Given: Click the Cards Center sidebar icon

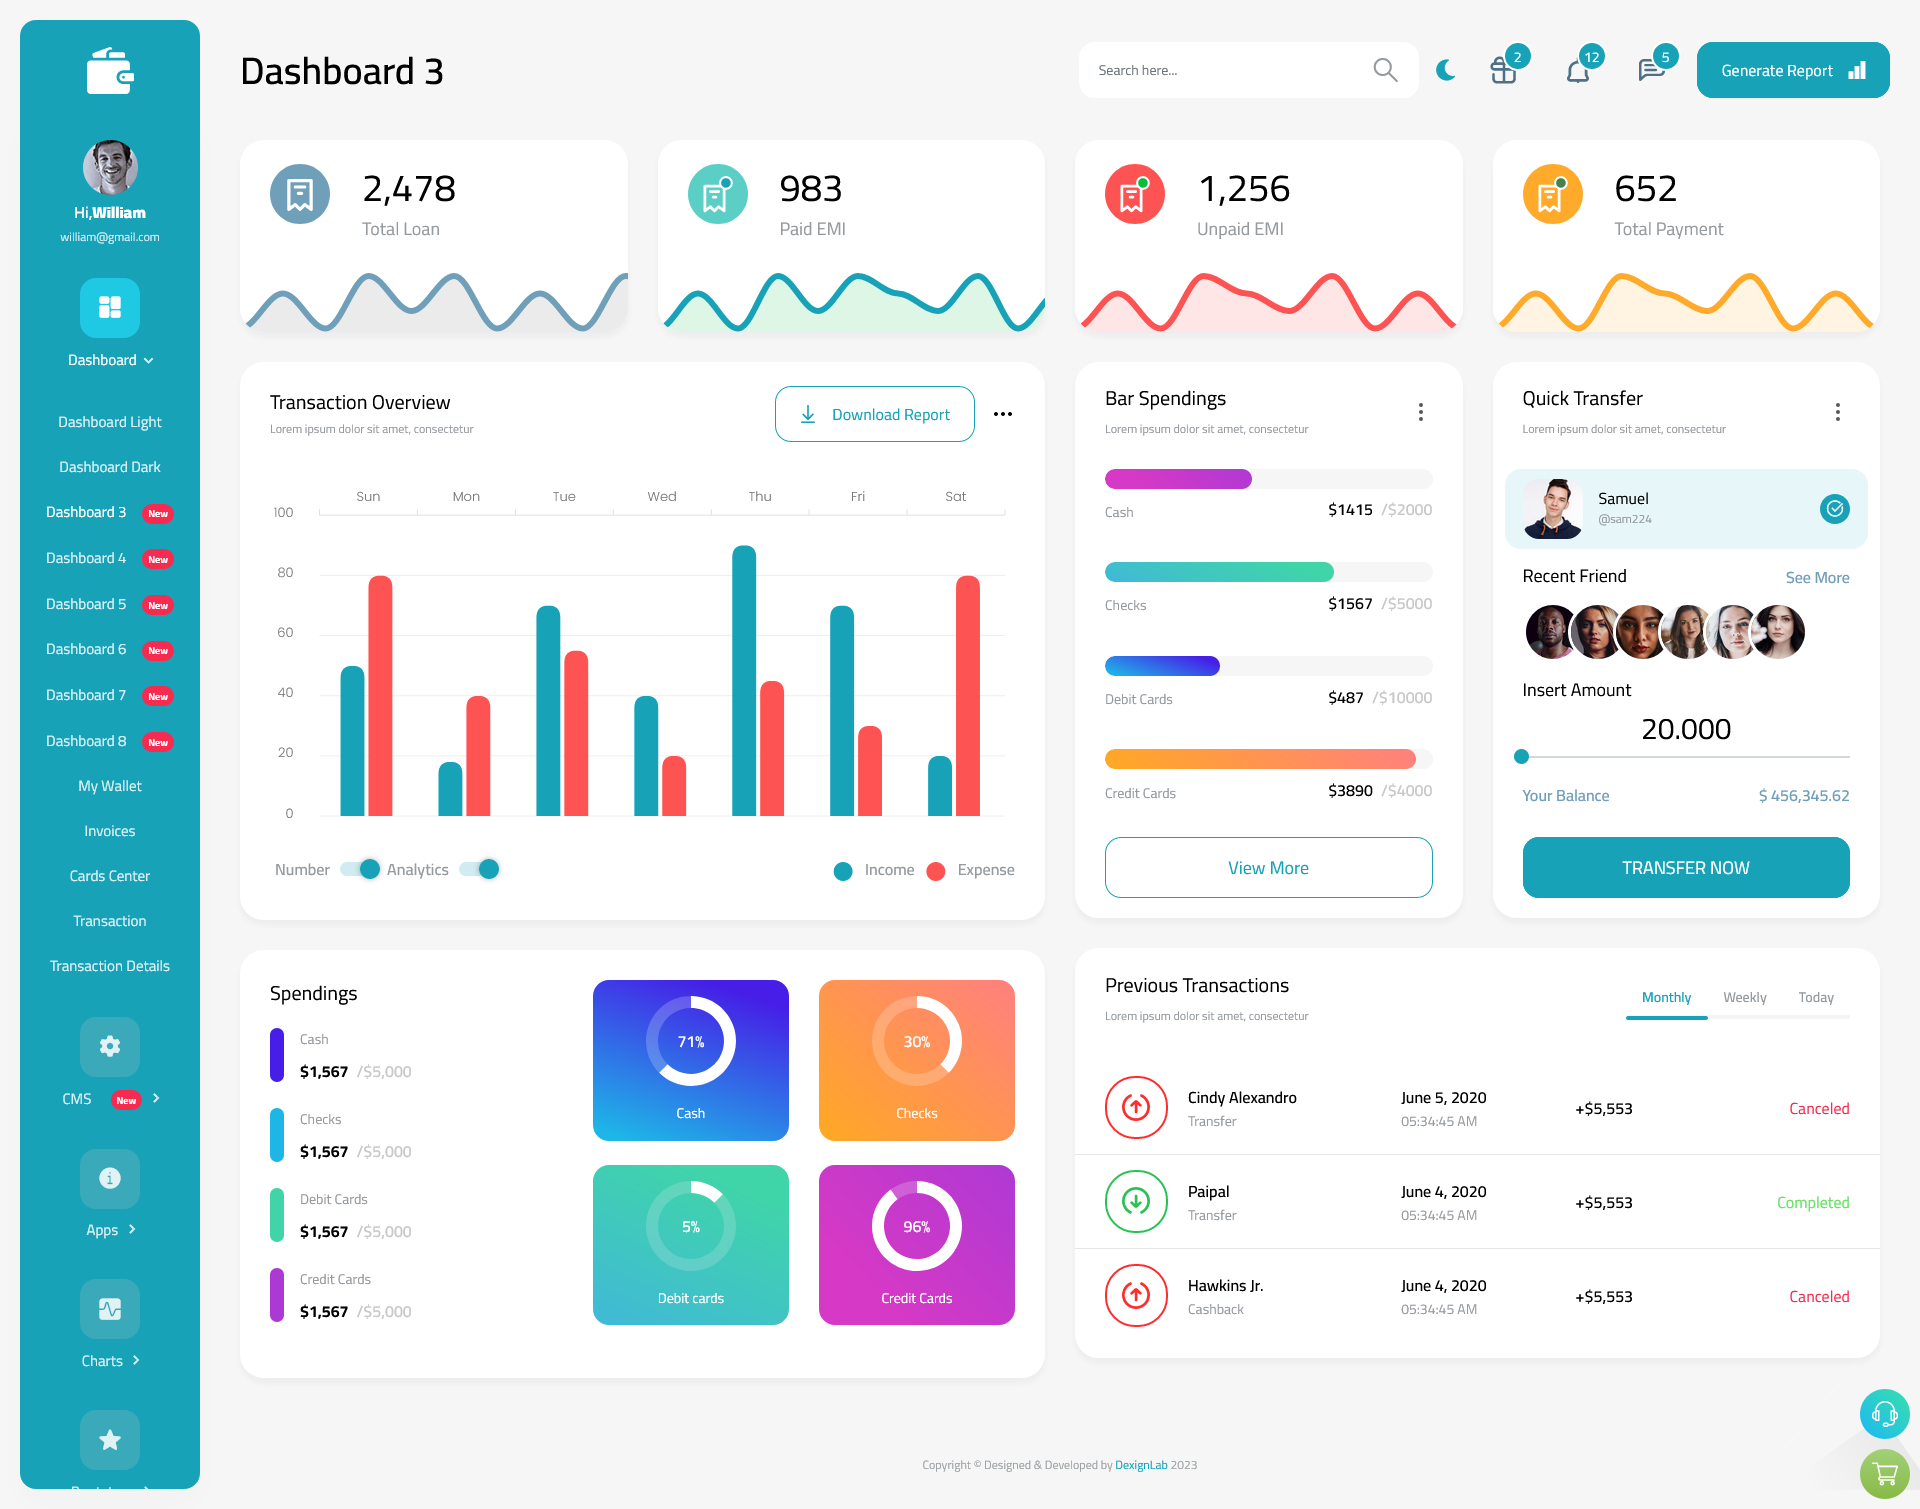Looking at the screenshot, I should (109, 875).
